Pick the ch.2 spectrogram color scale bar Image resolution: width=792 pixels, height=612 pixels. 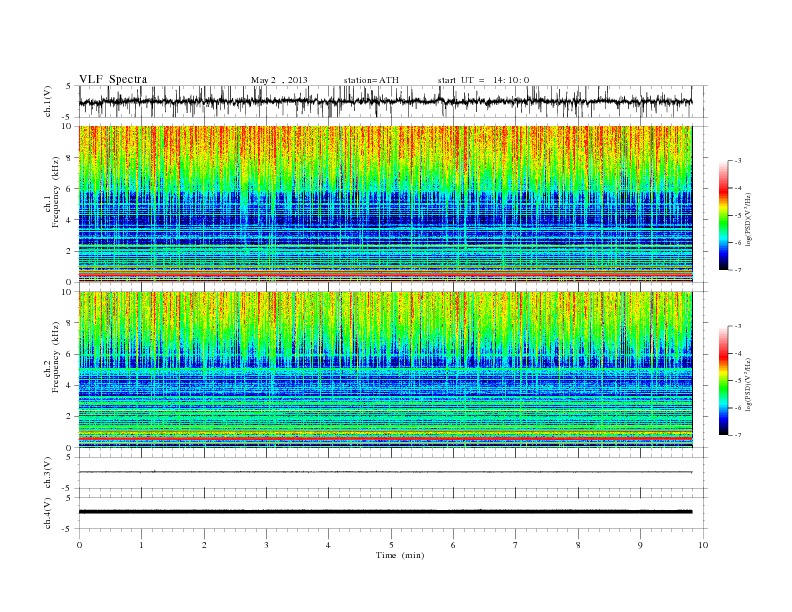click(724, 380)
